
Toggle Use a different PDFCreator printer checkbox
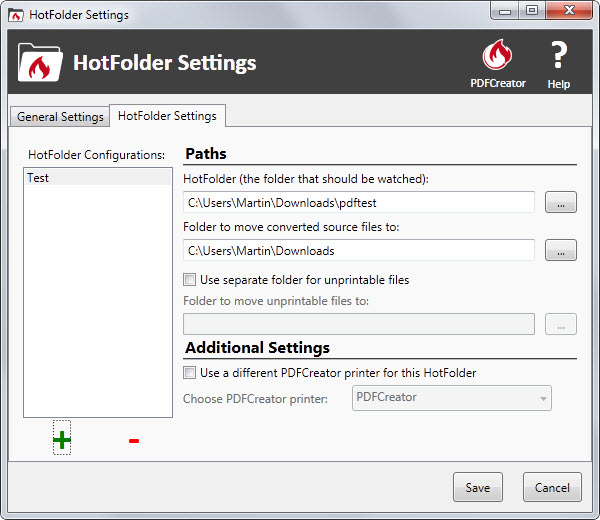(189, 373)
